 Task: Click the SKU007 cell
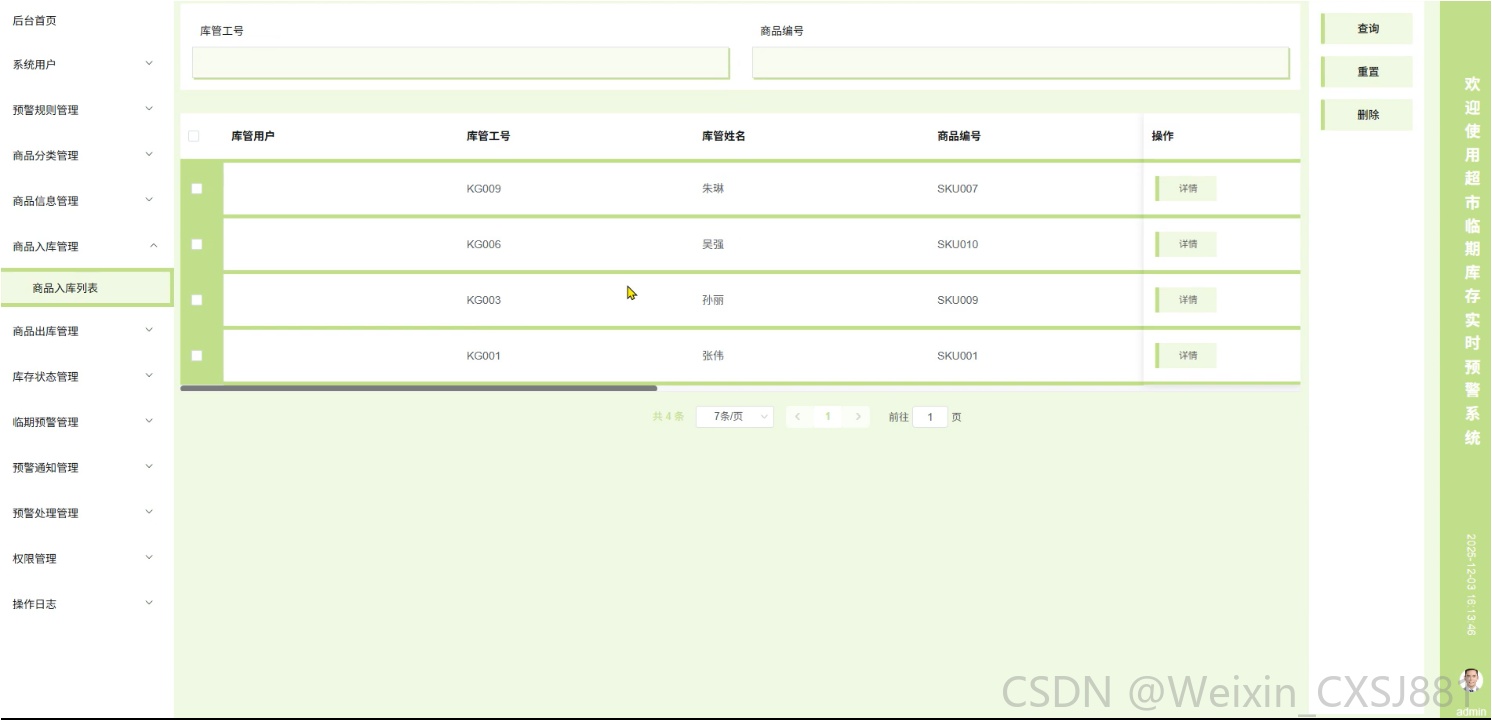pos(958,189)
